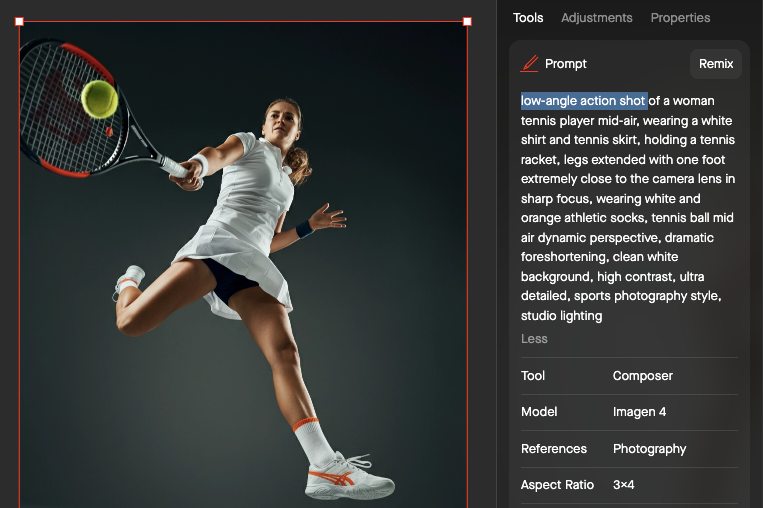
Task: Collapse the prompt with the Less link
Action: coord(534,339)
